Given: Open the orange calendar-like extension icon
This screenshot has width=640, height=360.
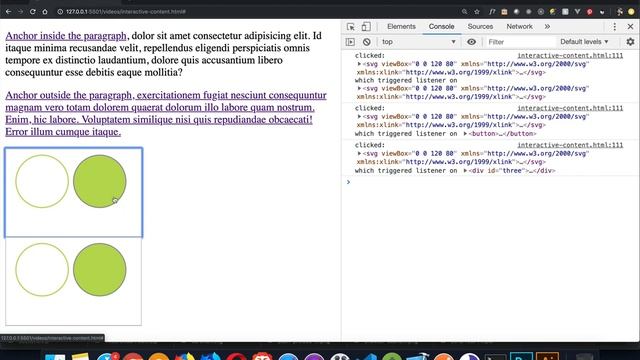Looking at the screenshot, I should (504, 12).
